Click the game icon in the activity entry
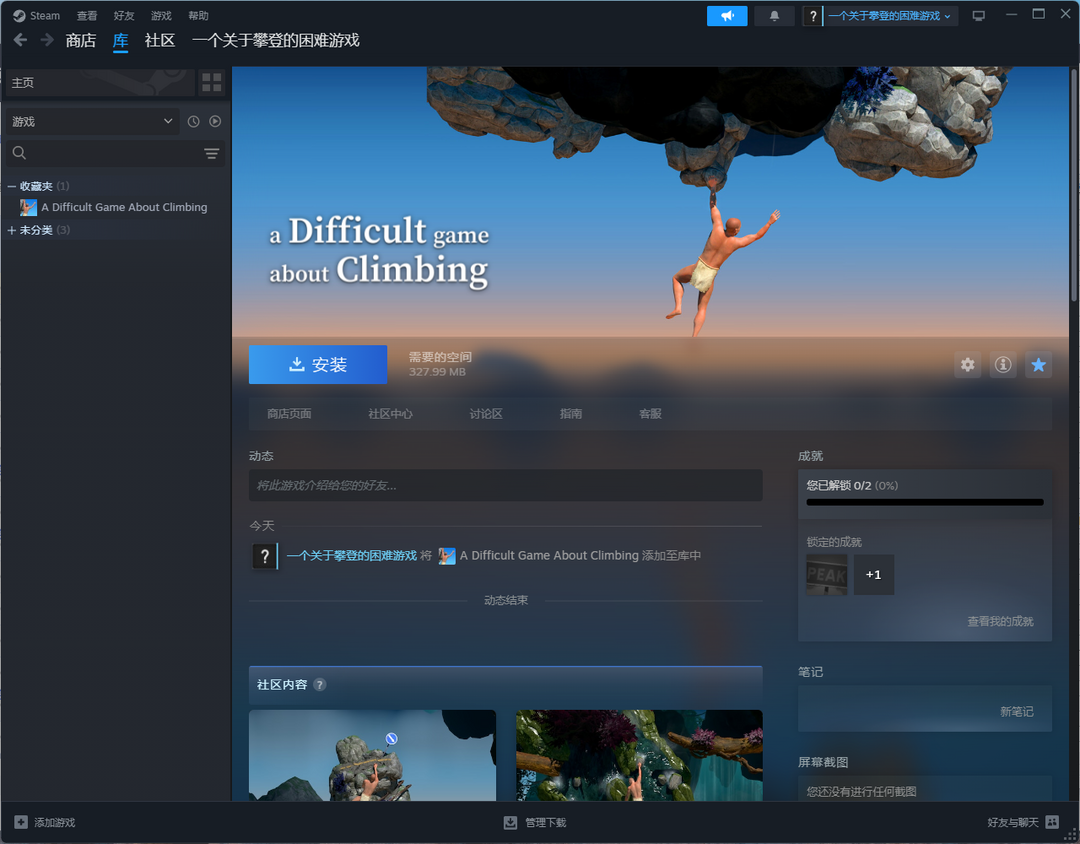This screenshot has width=1080, height=844. tap(446, 555)
